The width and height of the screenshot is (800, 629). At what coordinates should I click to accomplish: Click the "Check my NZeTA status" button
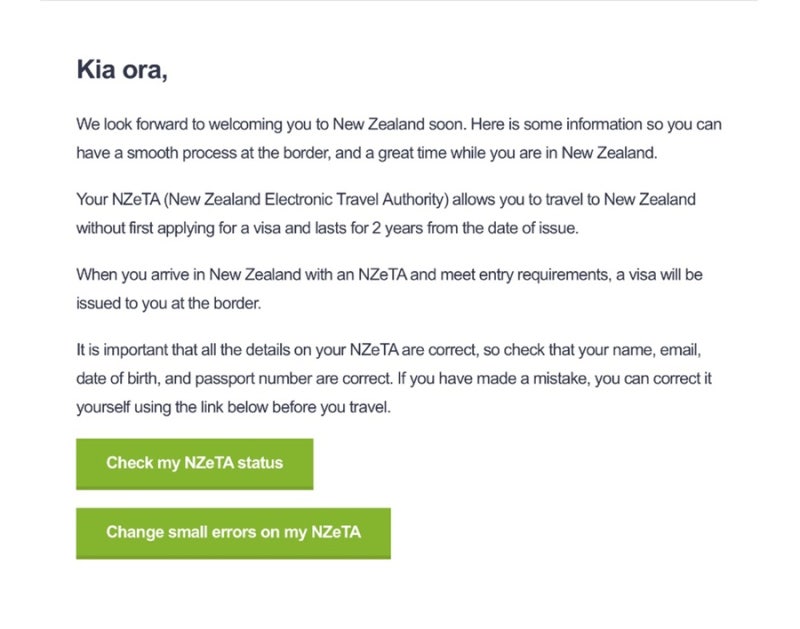point(194,463)
